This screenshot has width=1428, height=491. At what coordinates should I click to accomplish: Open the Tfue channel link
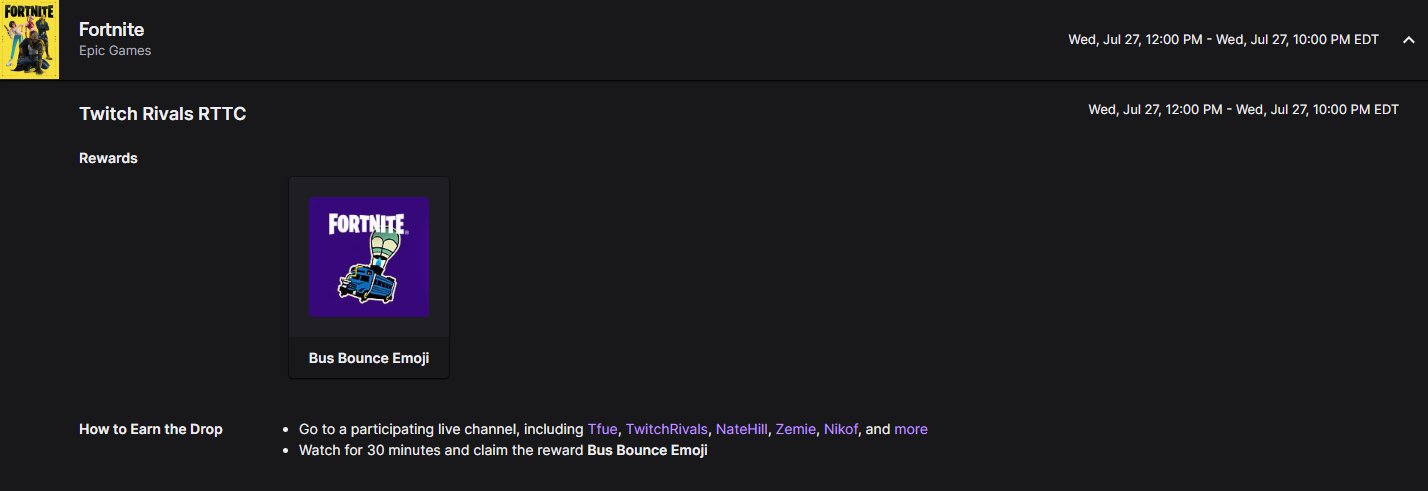[x=602, y=429]
